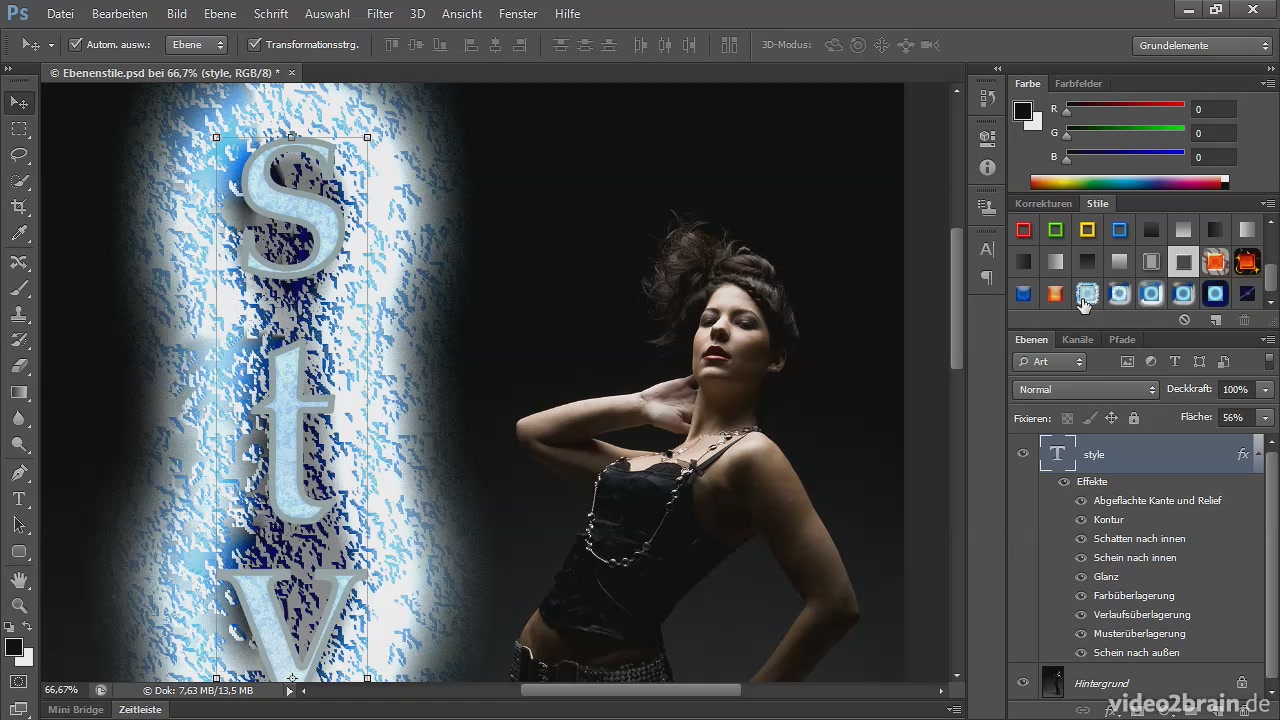Open the Deckkraft percentage dropdown arrow
This screenshot has width=1280, height=720.
click(x=1266, y=390)
